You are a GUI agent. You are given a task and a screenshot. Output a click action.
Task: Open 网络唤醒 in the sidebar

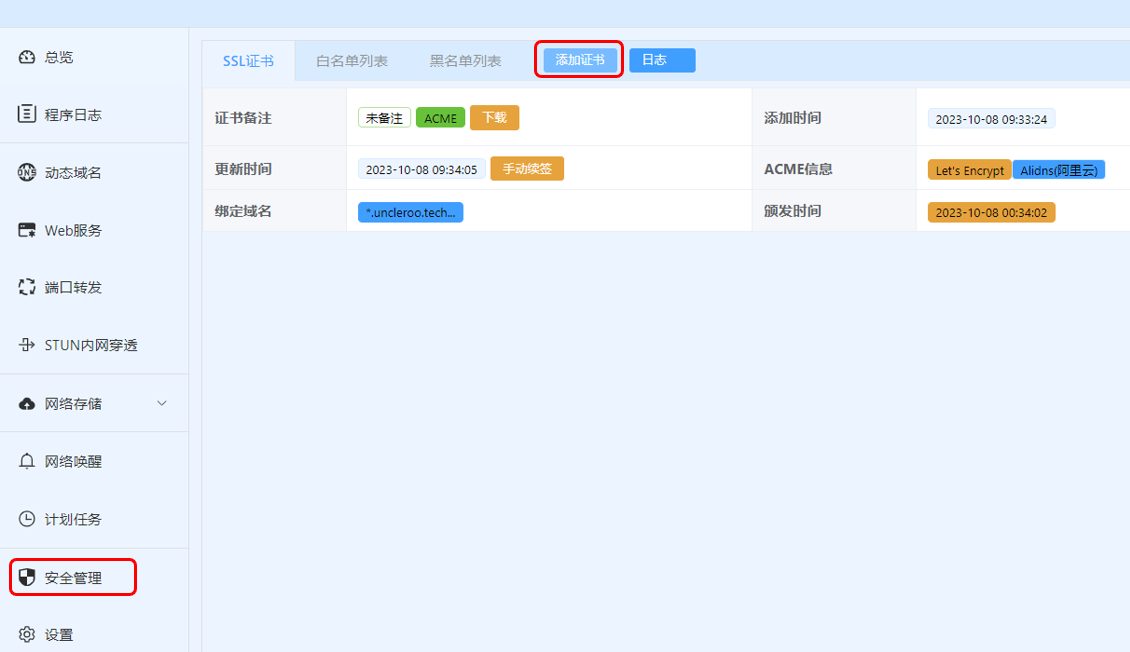point(73,461)
